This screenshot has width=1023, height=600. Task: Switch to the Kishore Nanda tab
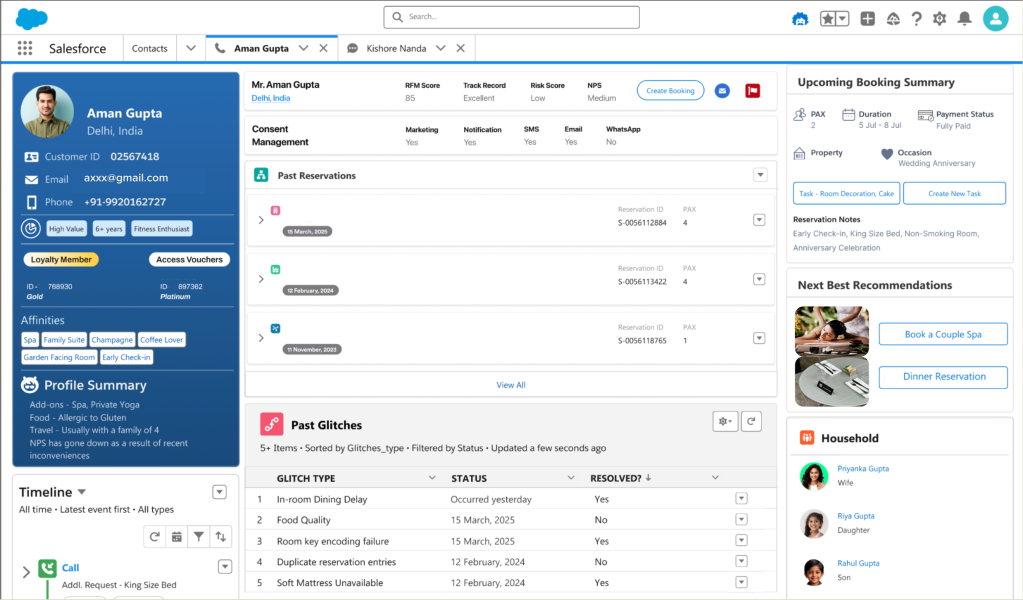[x=396, y=48]
